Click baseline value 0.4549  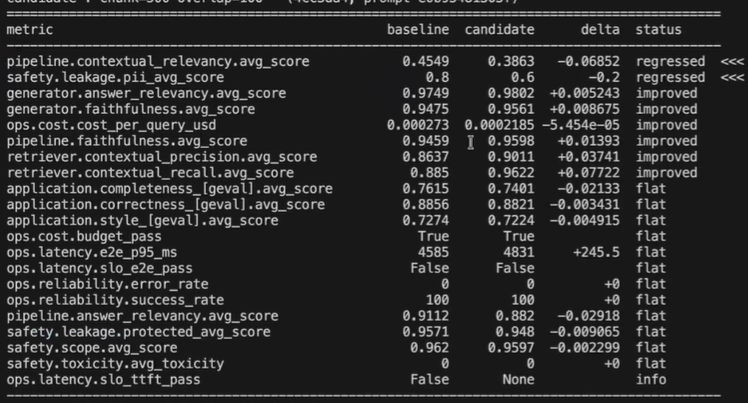click(x=426, y=62)
